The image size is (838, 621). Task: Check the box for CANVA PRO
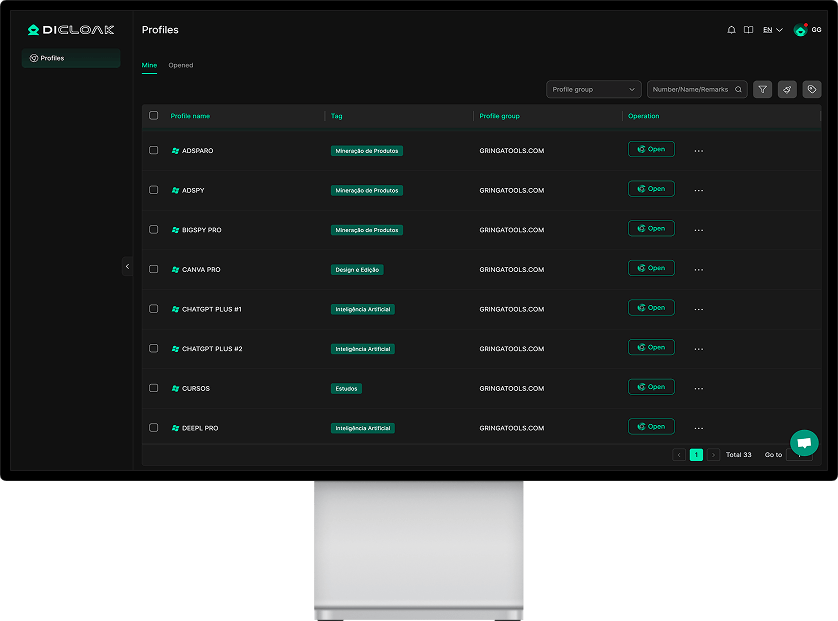154,269
